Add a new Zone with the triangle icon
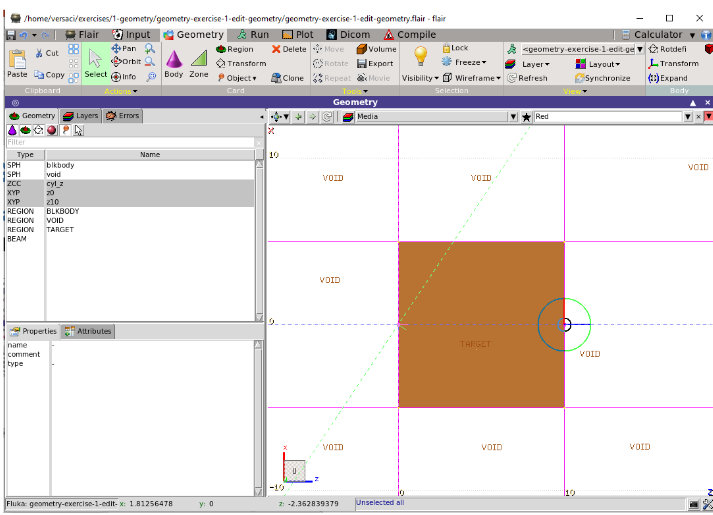Viewport: 713px width, 515px height. (199, 64)
